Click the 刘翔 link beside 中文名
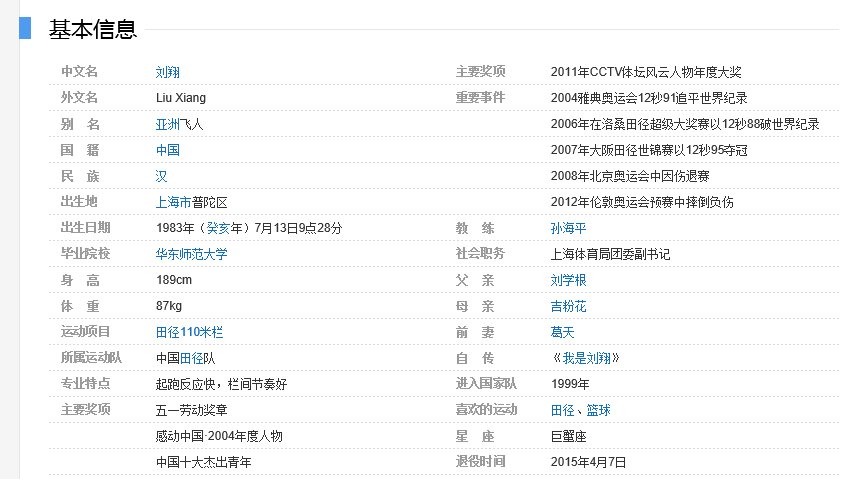The width and height of the screenshot is (848, 479). tap(167, 72)
